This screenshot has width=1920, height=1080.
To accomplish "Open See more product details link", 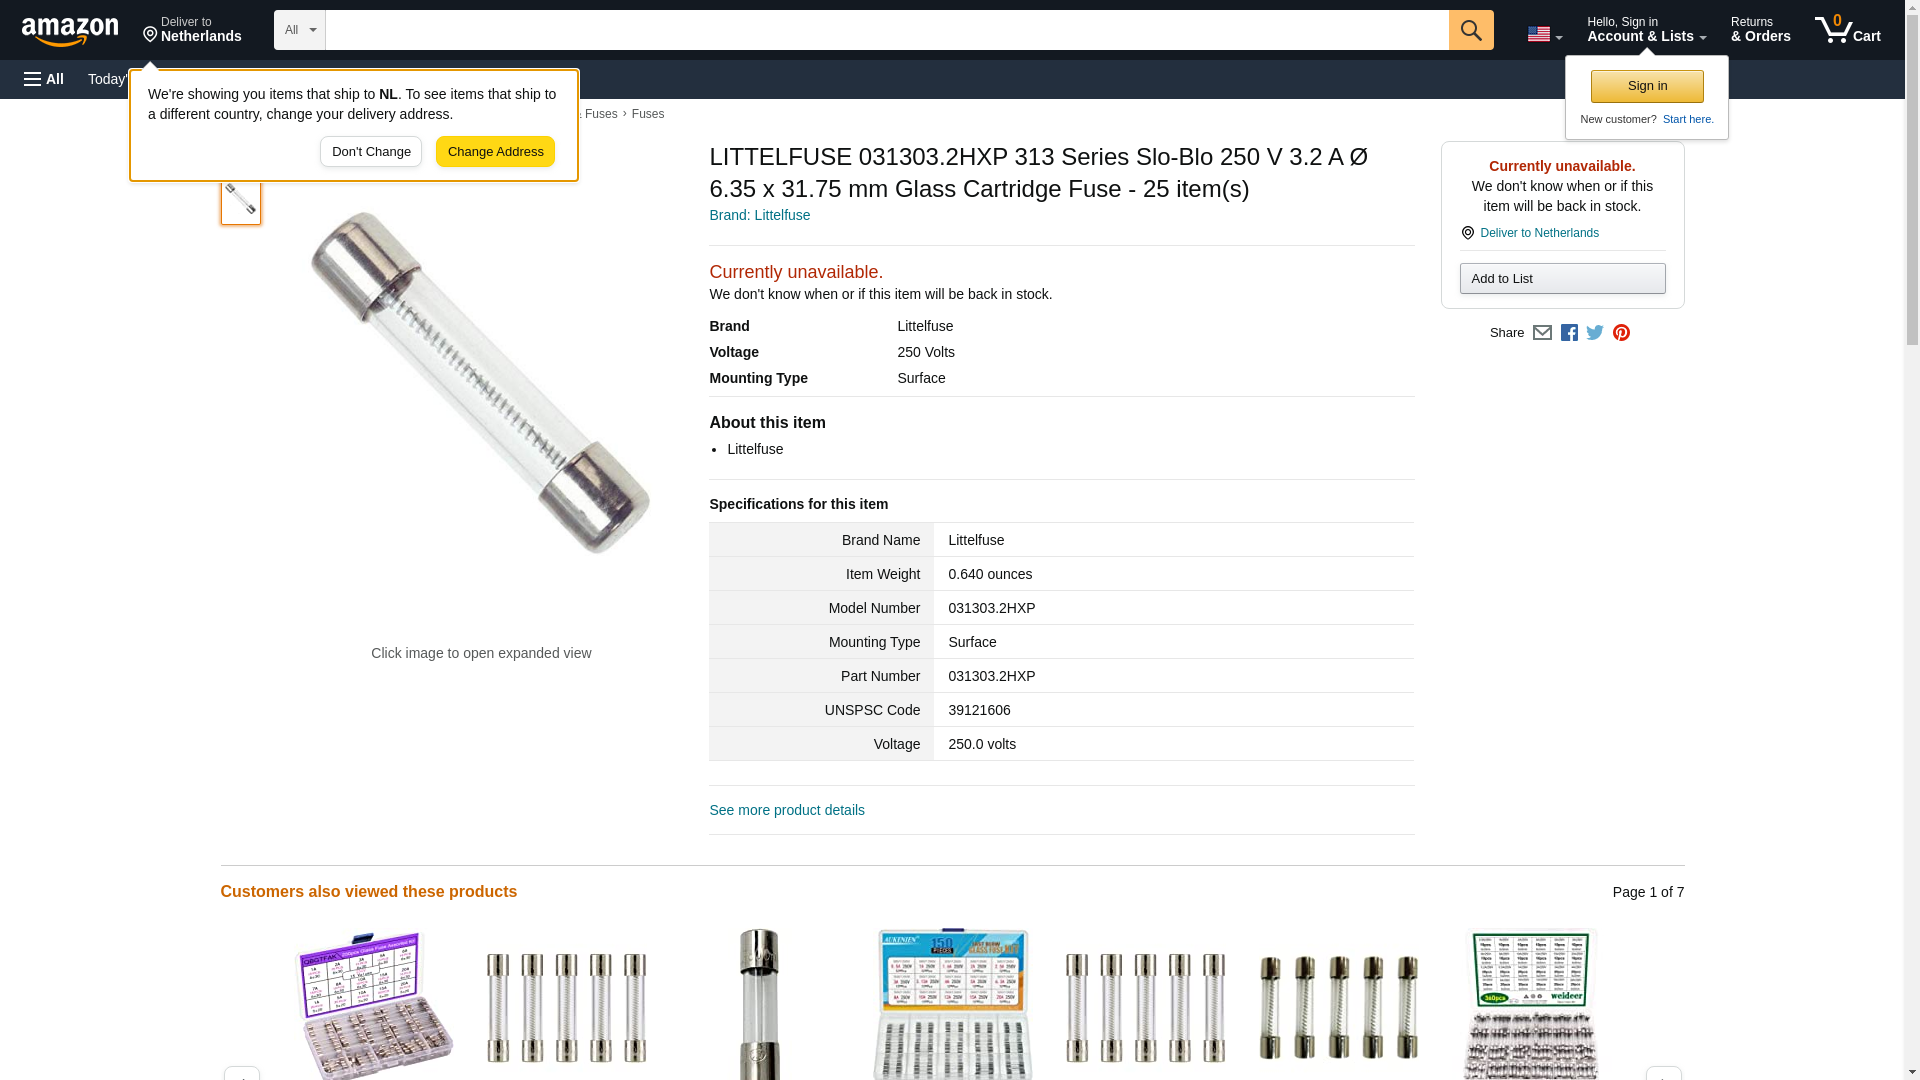I will tap(787, 810).
